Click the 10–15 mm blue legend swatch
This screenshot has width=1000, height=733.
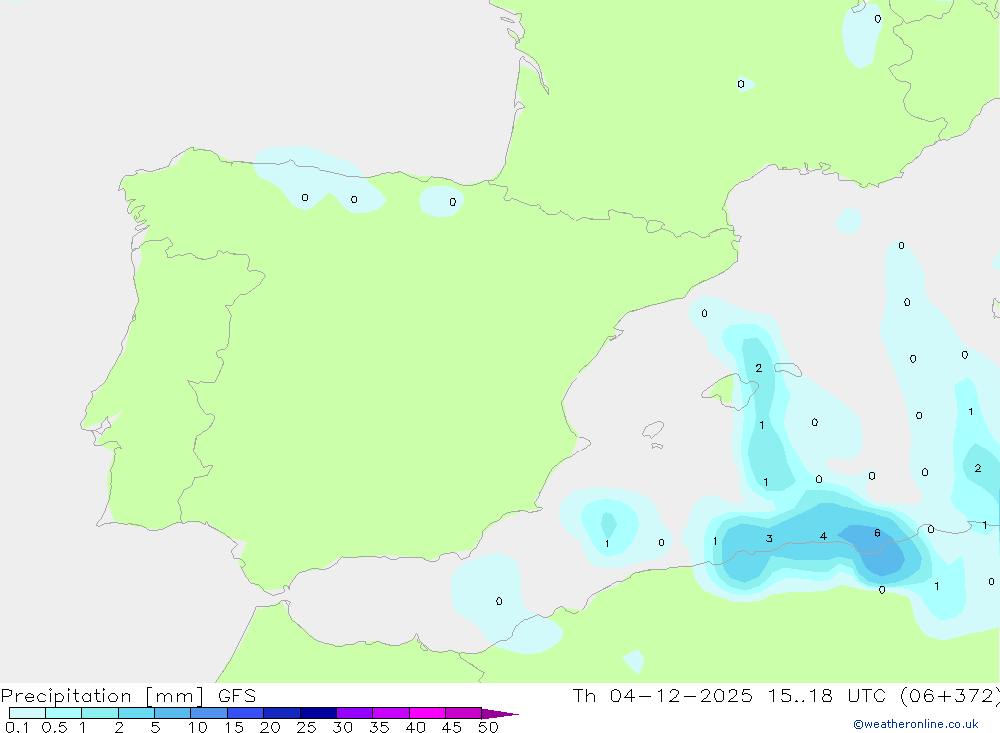209,713
